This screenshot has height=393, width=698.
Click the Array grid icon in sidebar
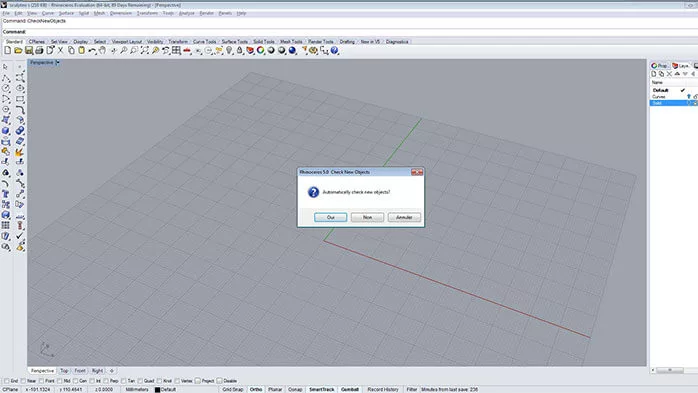[6, 225]
